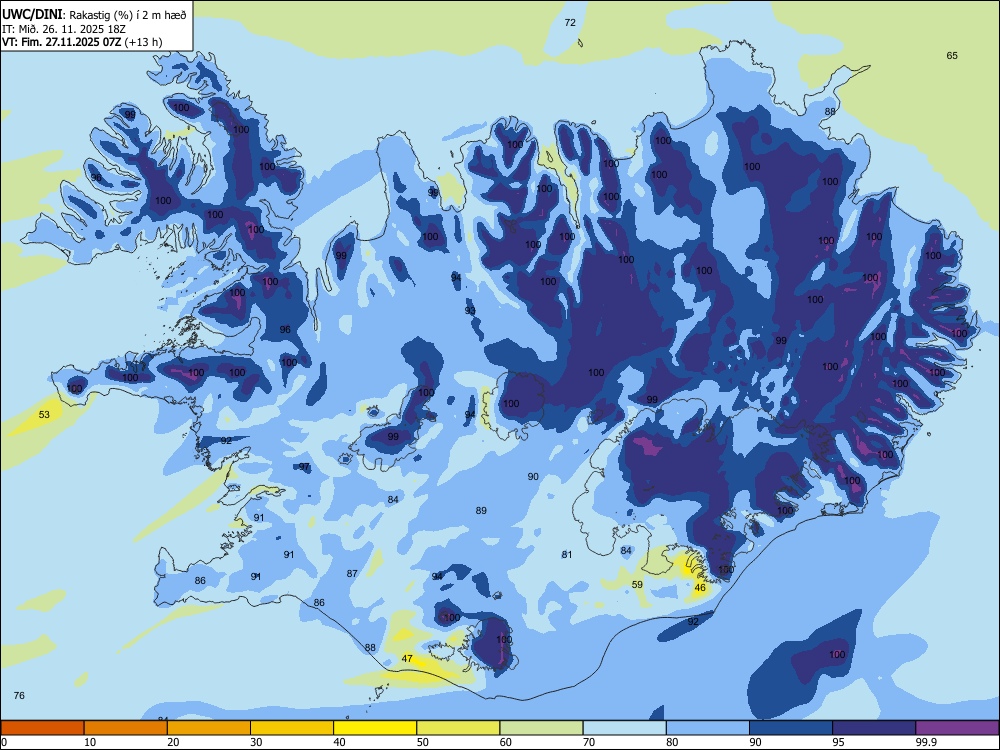Click the '53' humidity value on the map
This screenshot has height=750, width=1000.
point(44,415)
